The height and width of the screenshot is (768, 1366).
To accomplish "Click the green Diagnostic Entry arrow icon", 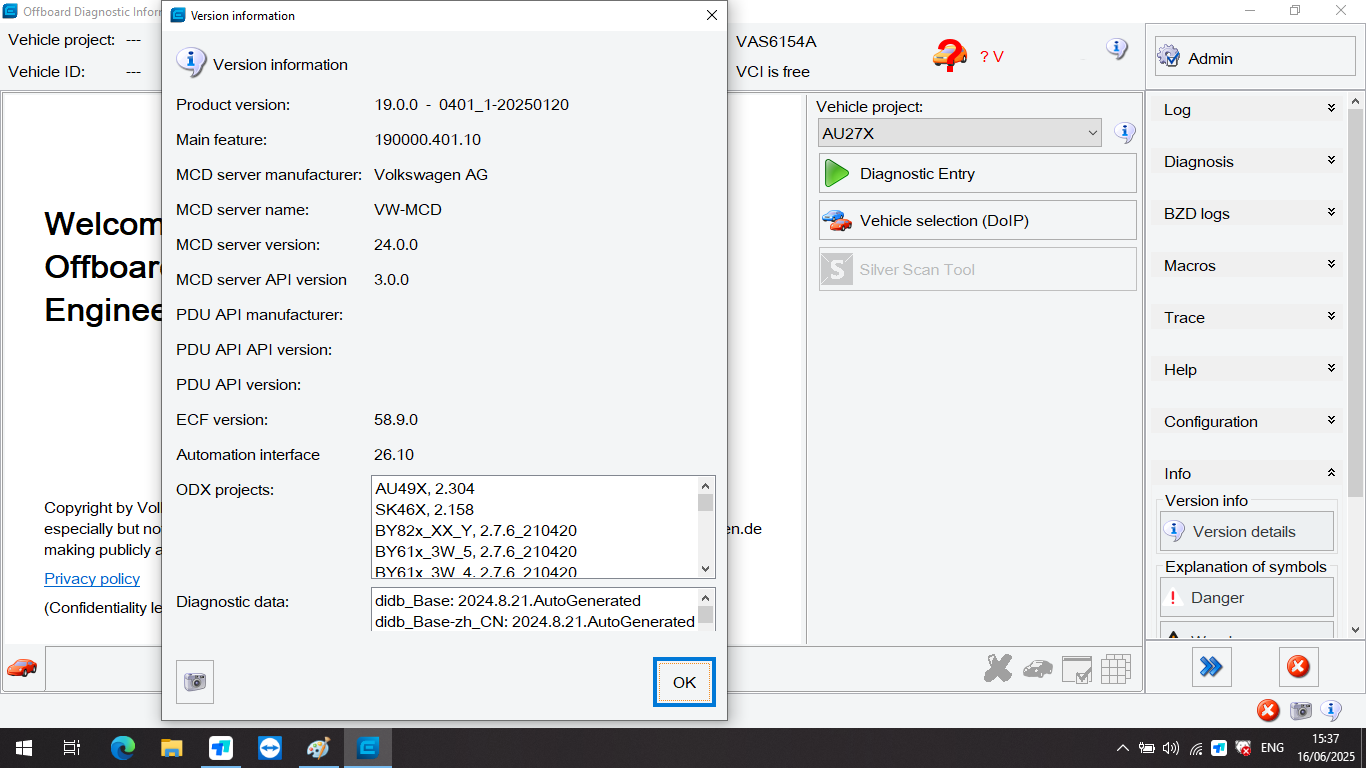I will (838, 172).
